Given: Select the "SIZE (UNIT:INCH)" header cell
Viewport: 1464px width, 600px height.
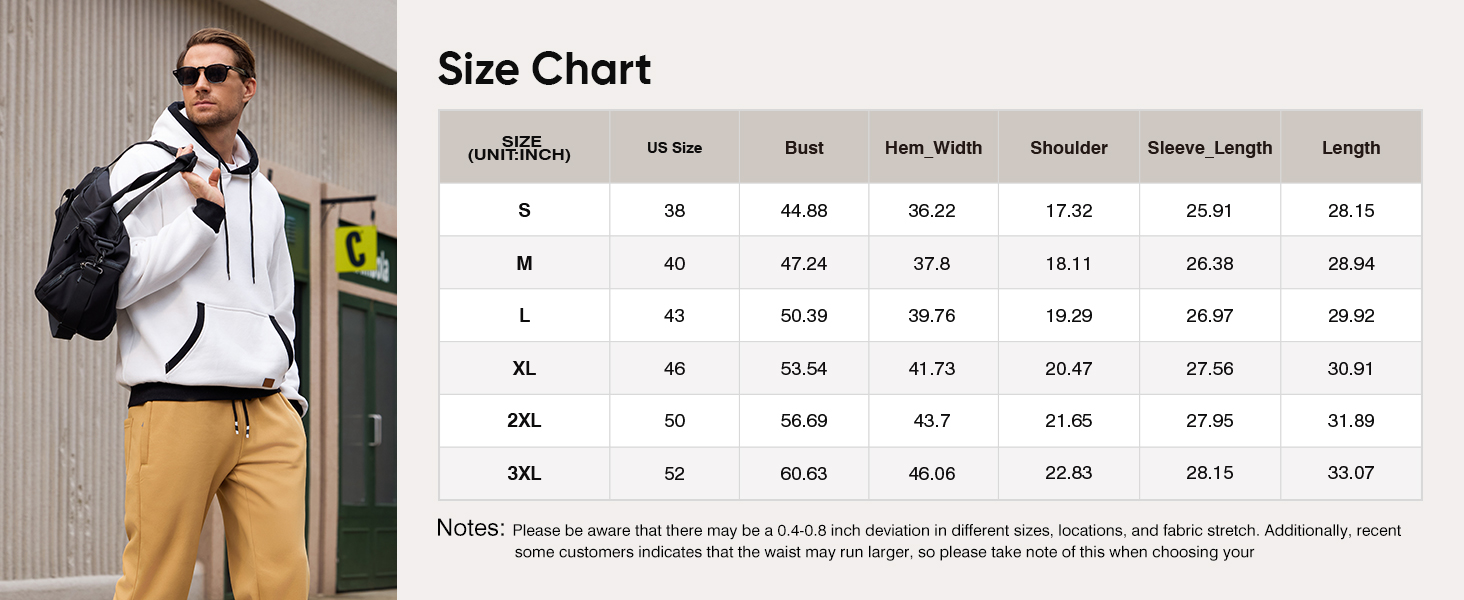Looking at the screenshot, I should point(521,148).
